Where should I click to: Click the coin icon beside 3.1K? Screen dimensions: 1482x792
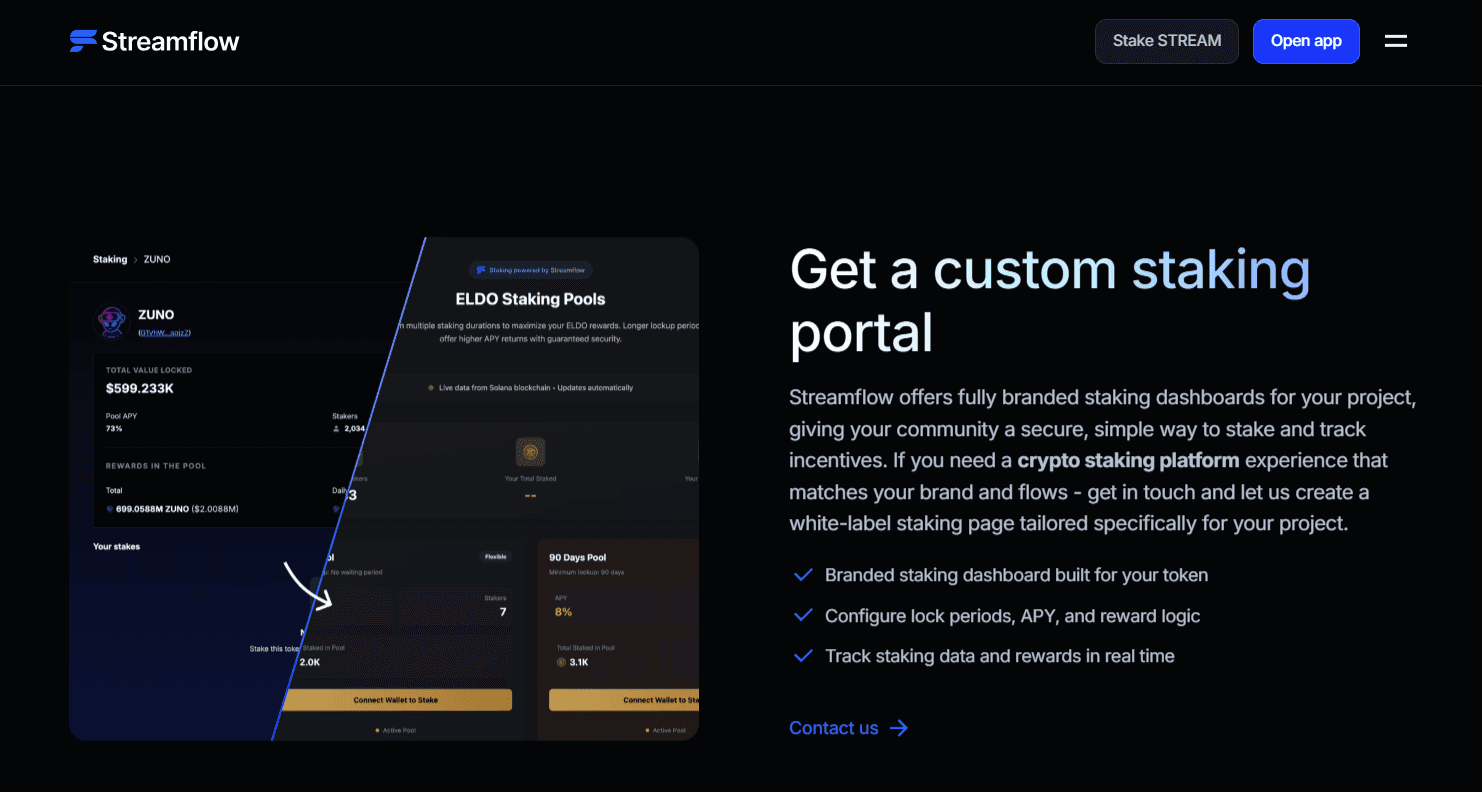[x=560, y=662]
